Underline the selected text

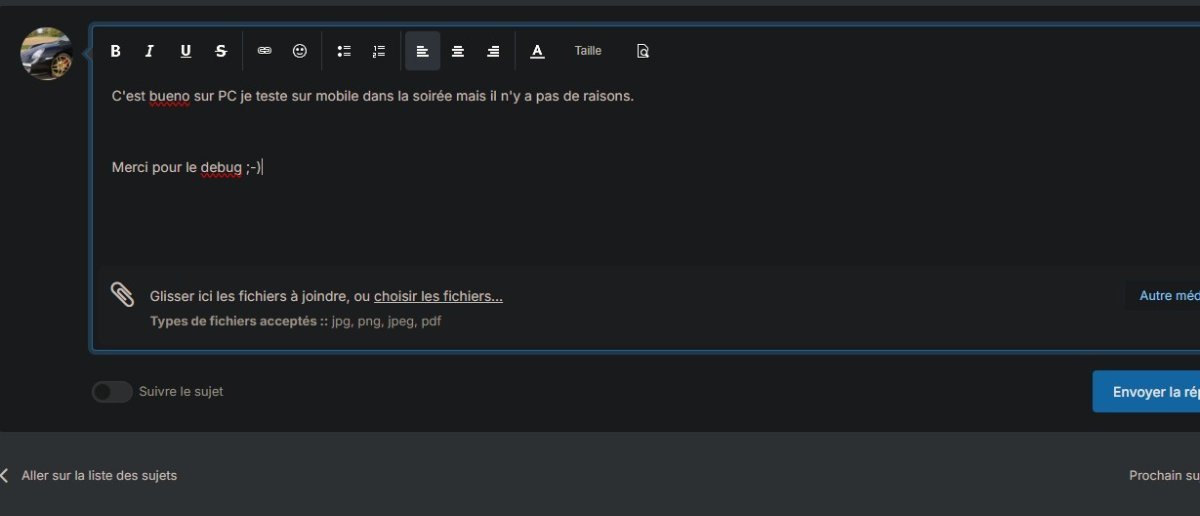coord(185,51)
